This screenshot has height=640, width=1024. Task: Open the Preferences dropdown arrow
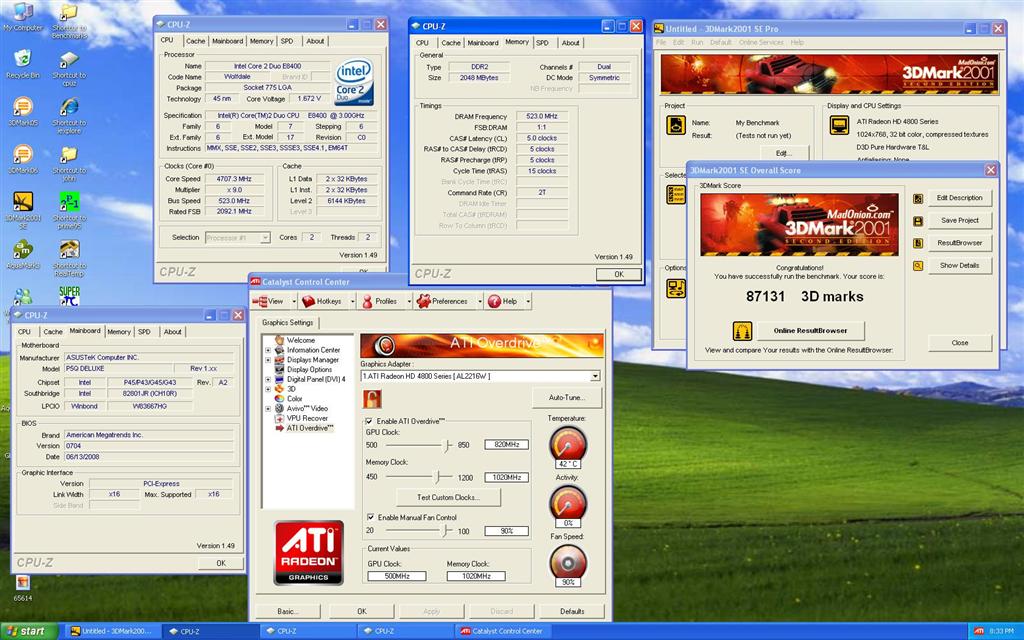click(479, 301)
